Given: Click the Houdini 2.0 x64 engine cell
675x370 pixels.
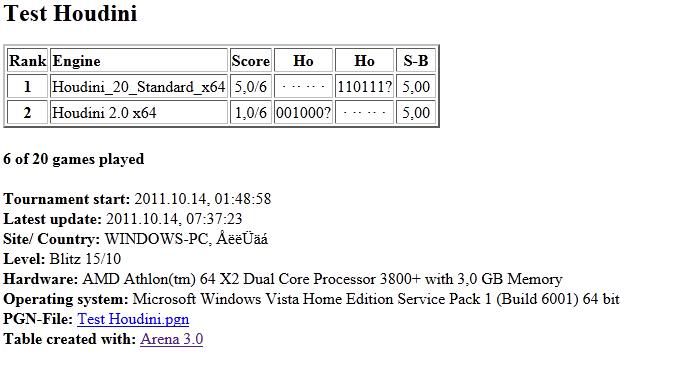Looking at the screenshot, I should coord(139,112).
